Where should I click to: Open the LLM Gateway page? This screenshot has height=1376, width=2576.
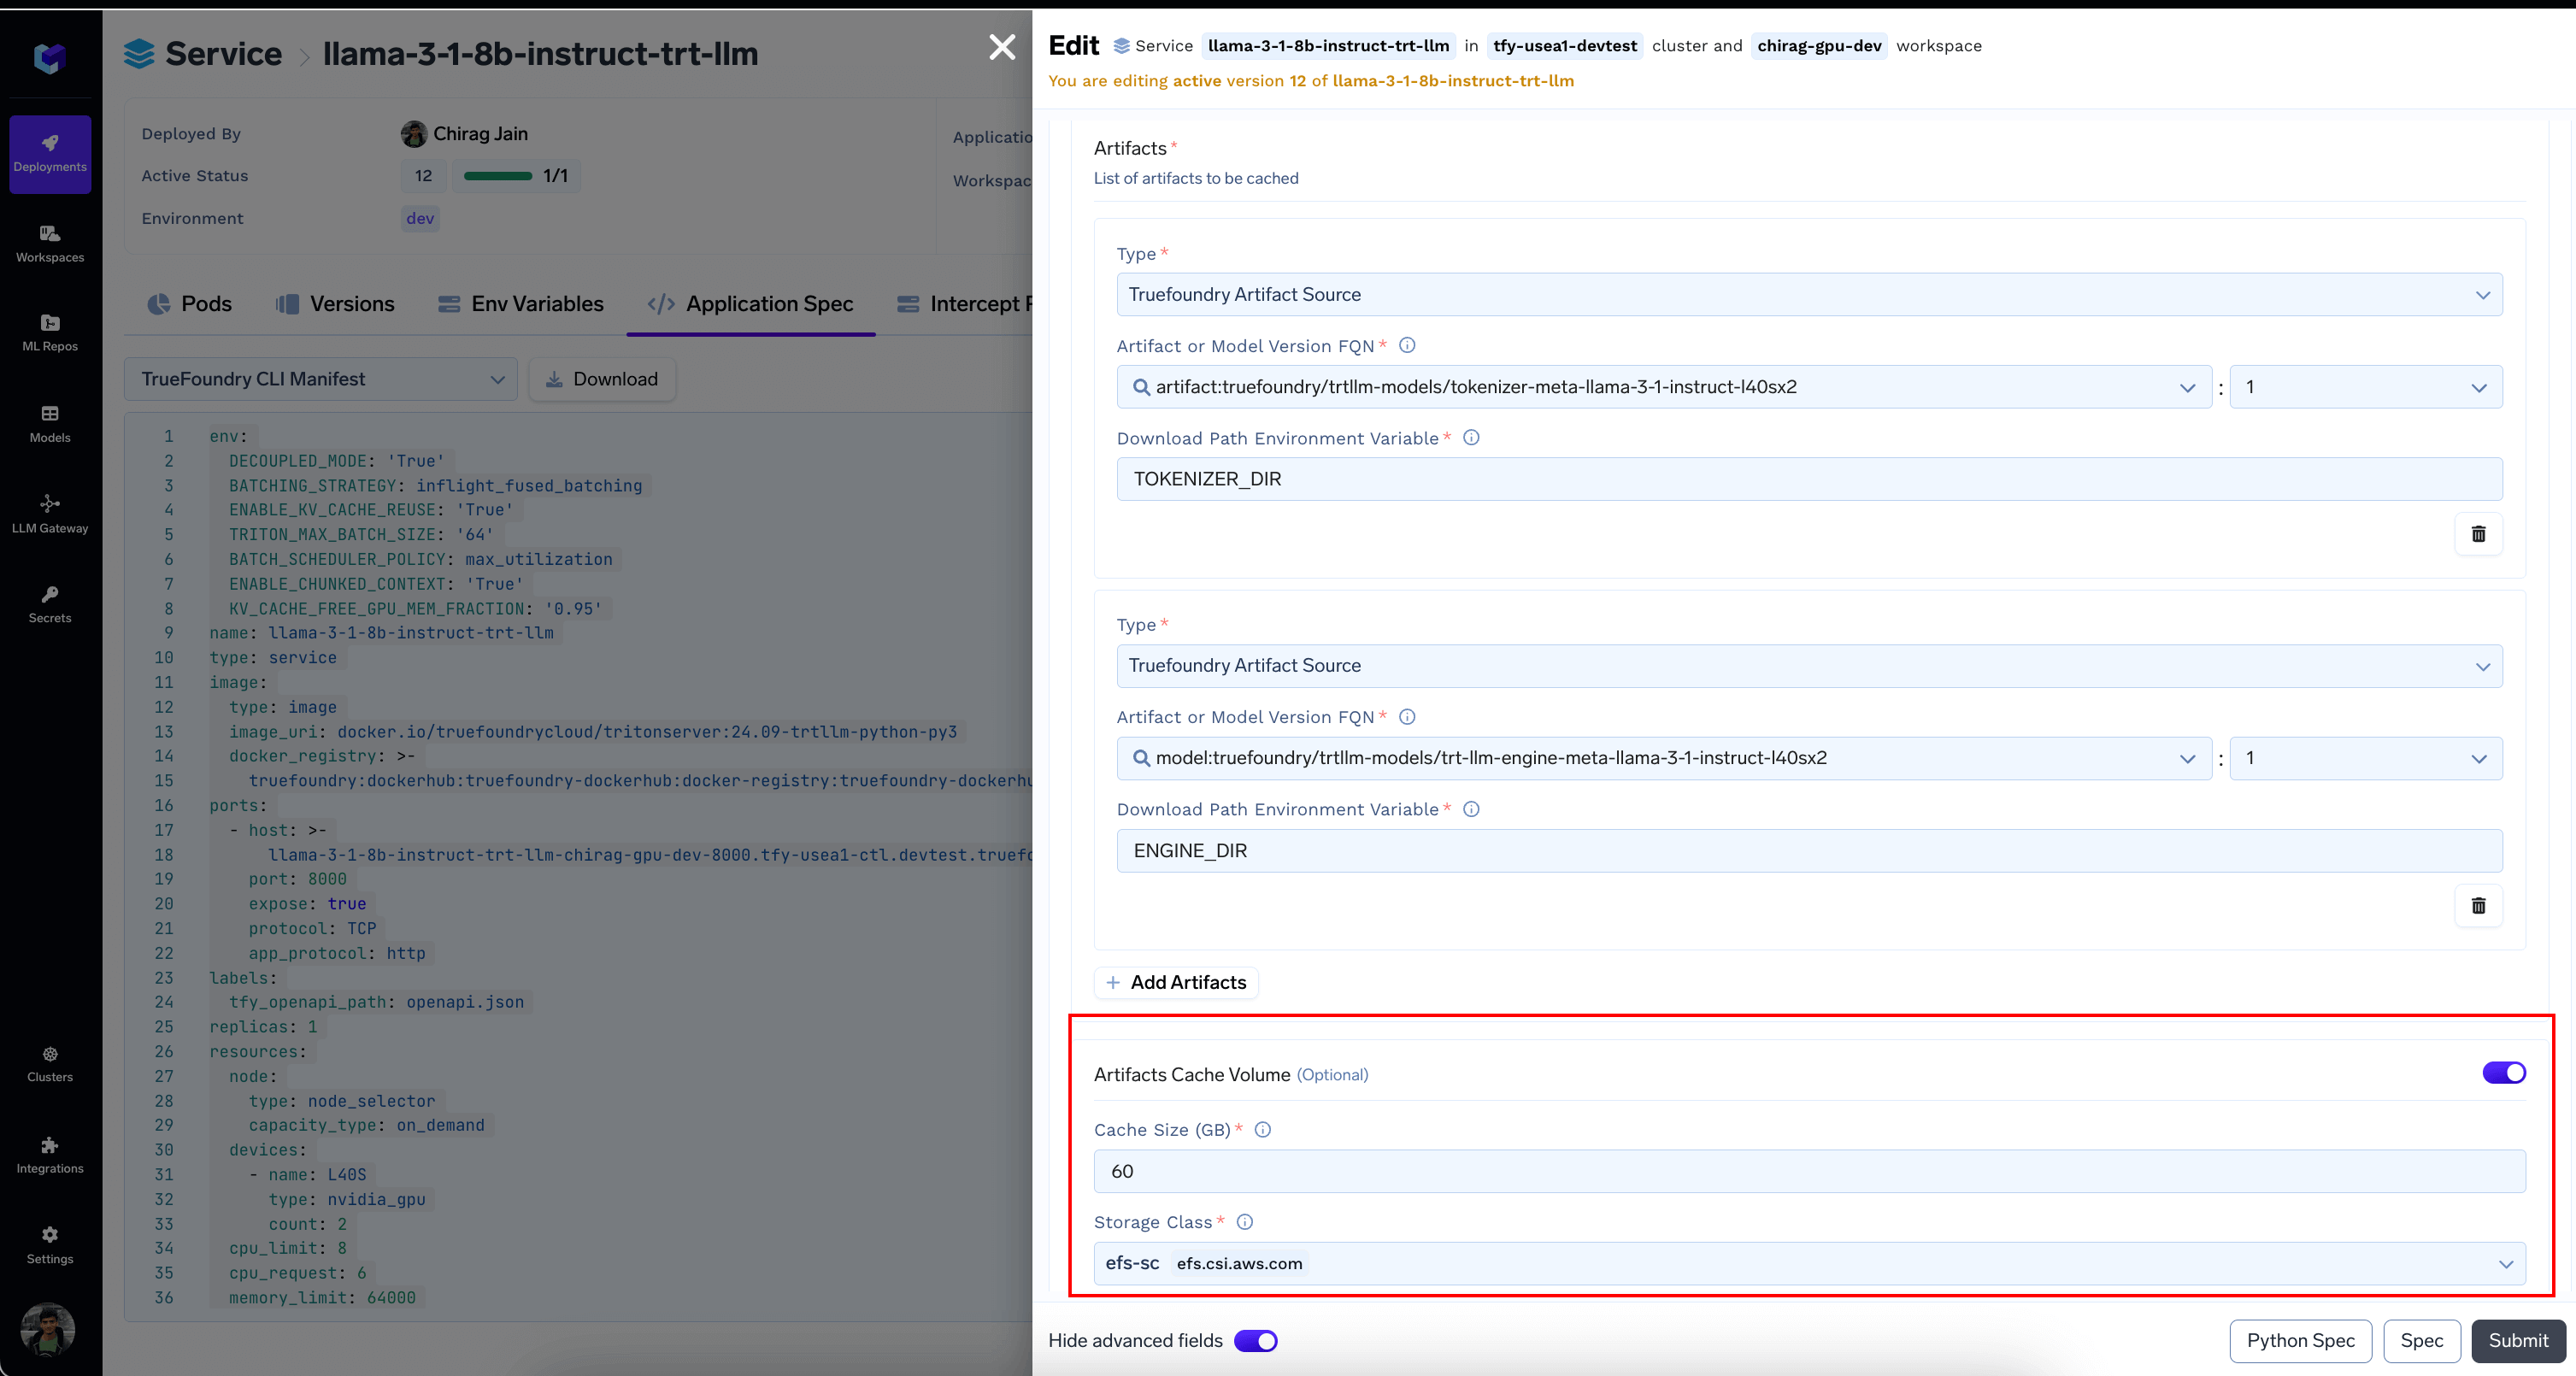coord(50,513)
